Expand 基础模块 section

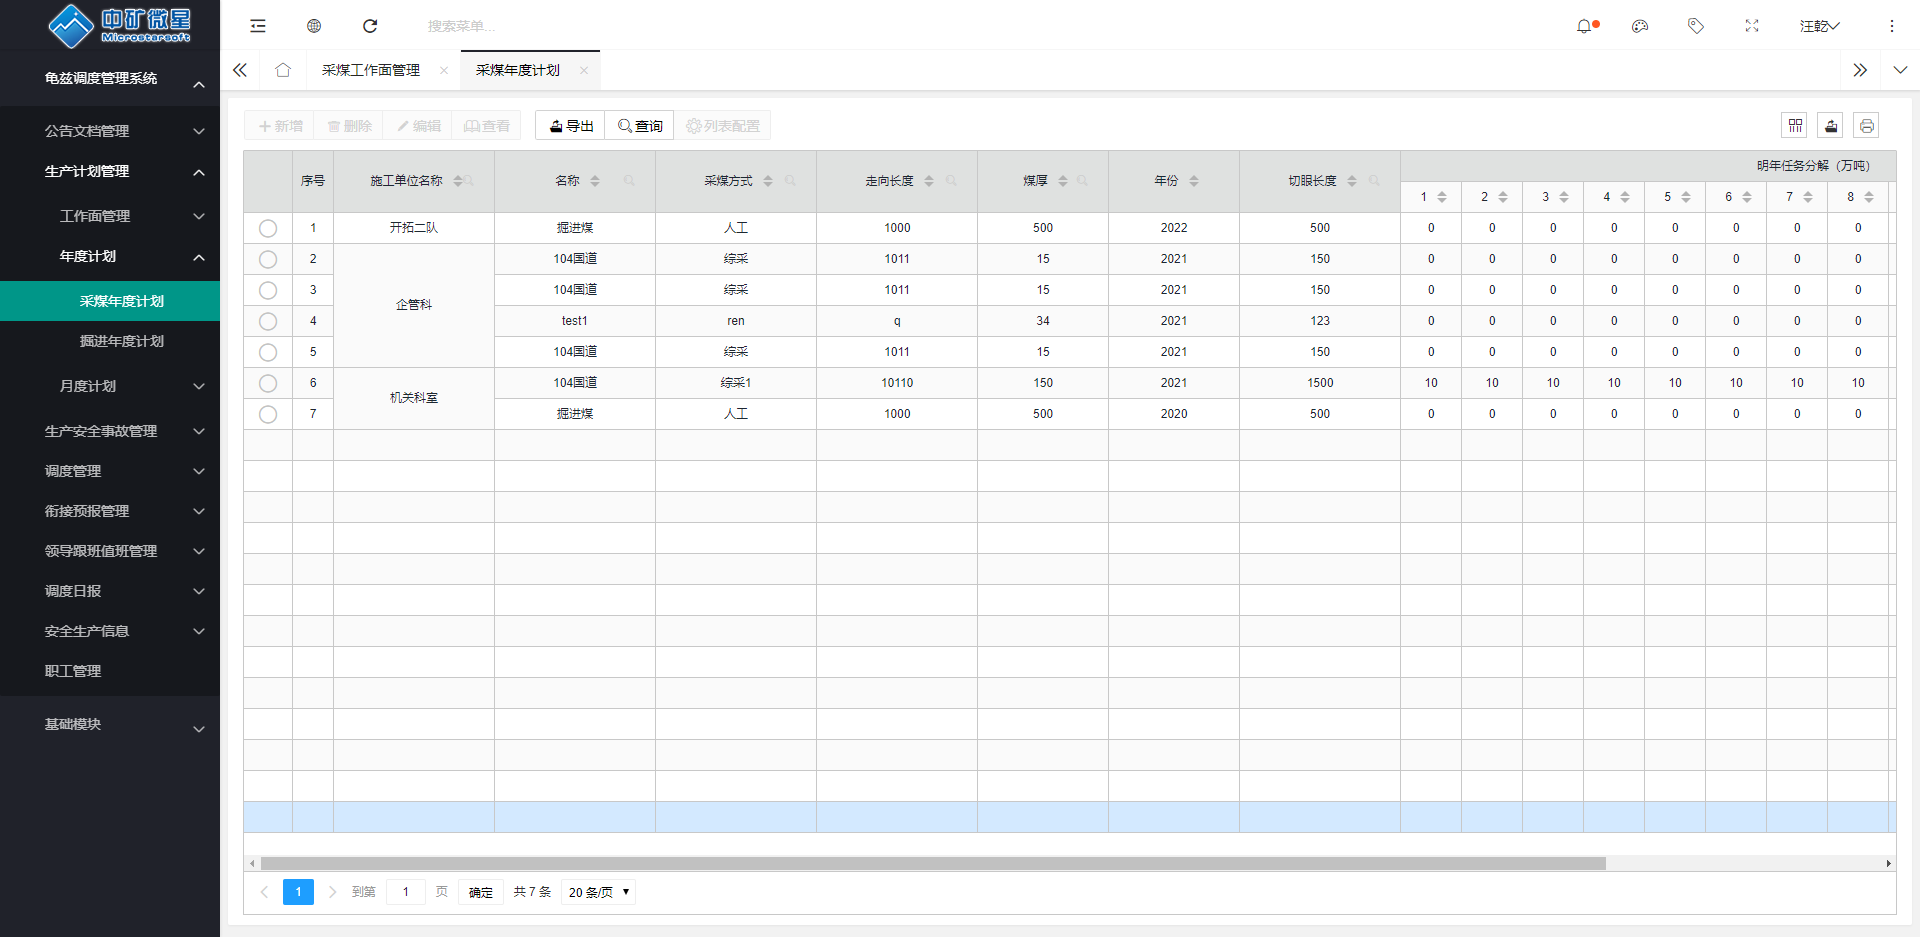(110, 724)
